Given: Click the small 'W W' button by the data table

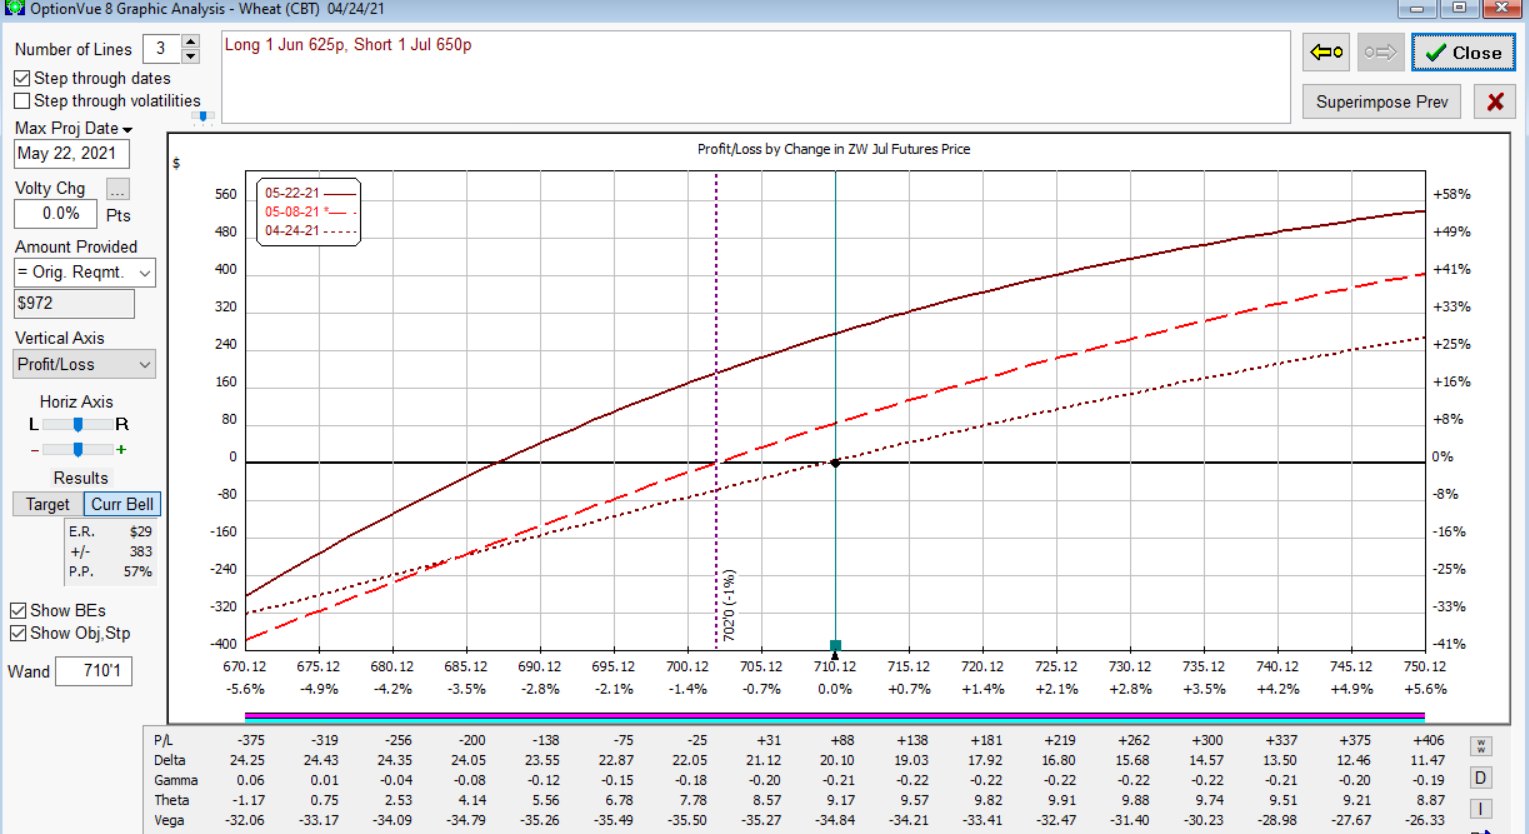Looking at the screenshot, I should pyautogui.click(x=1481, y=747).
